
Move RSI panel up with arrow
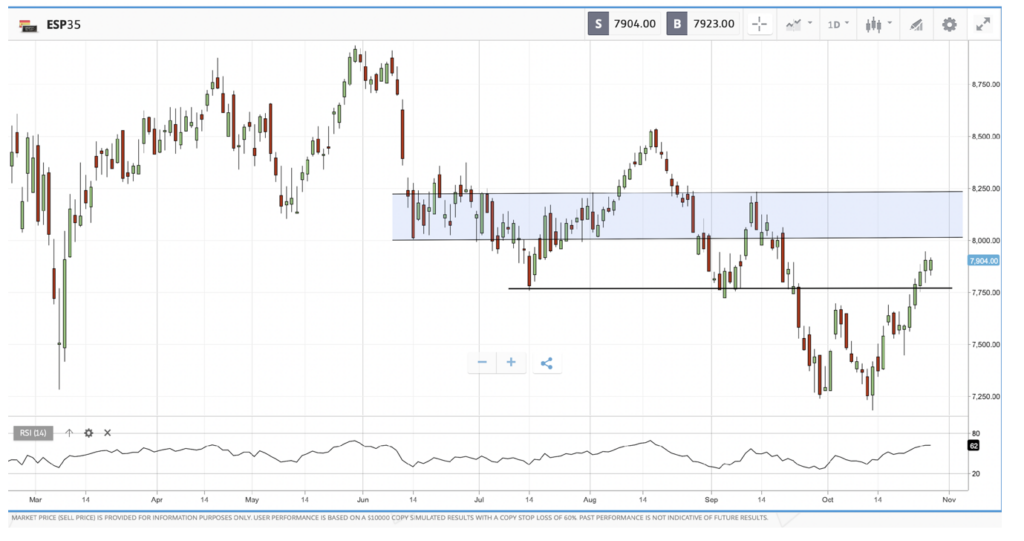(x=69, y=433)
